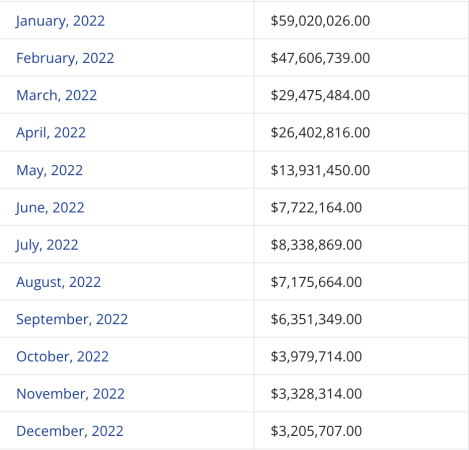This screenshot has width=469, height=450.
Task: Open the April, 2022 link
Action: tap(51, 133)
